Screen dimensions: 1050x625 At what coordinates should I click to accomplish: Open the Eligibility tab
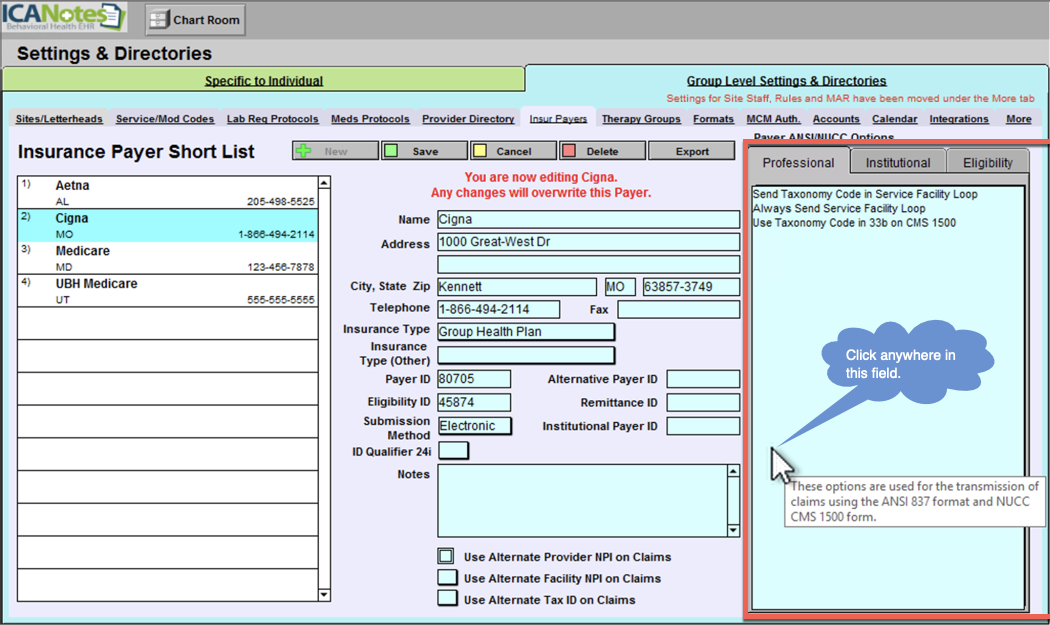(987, 162)
